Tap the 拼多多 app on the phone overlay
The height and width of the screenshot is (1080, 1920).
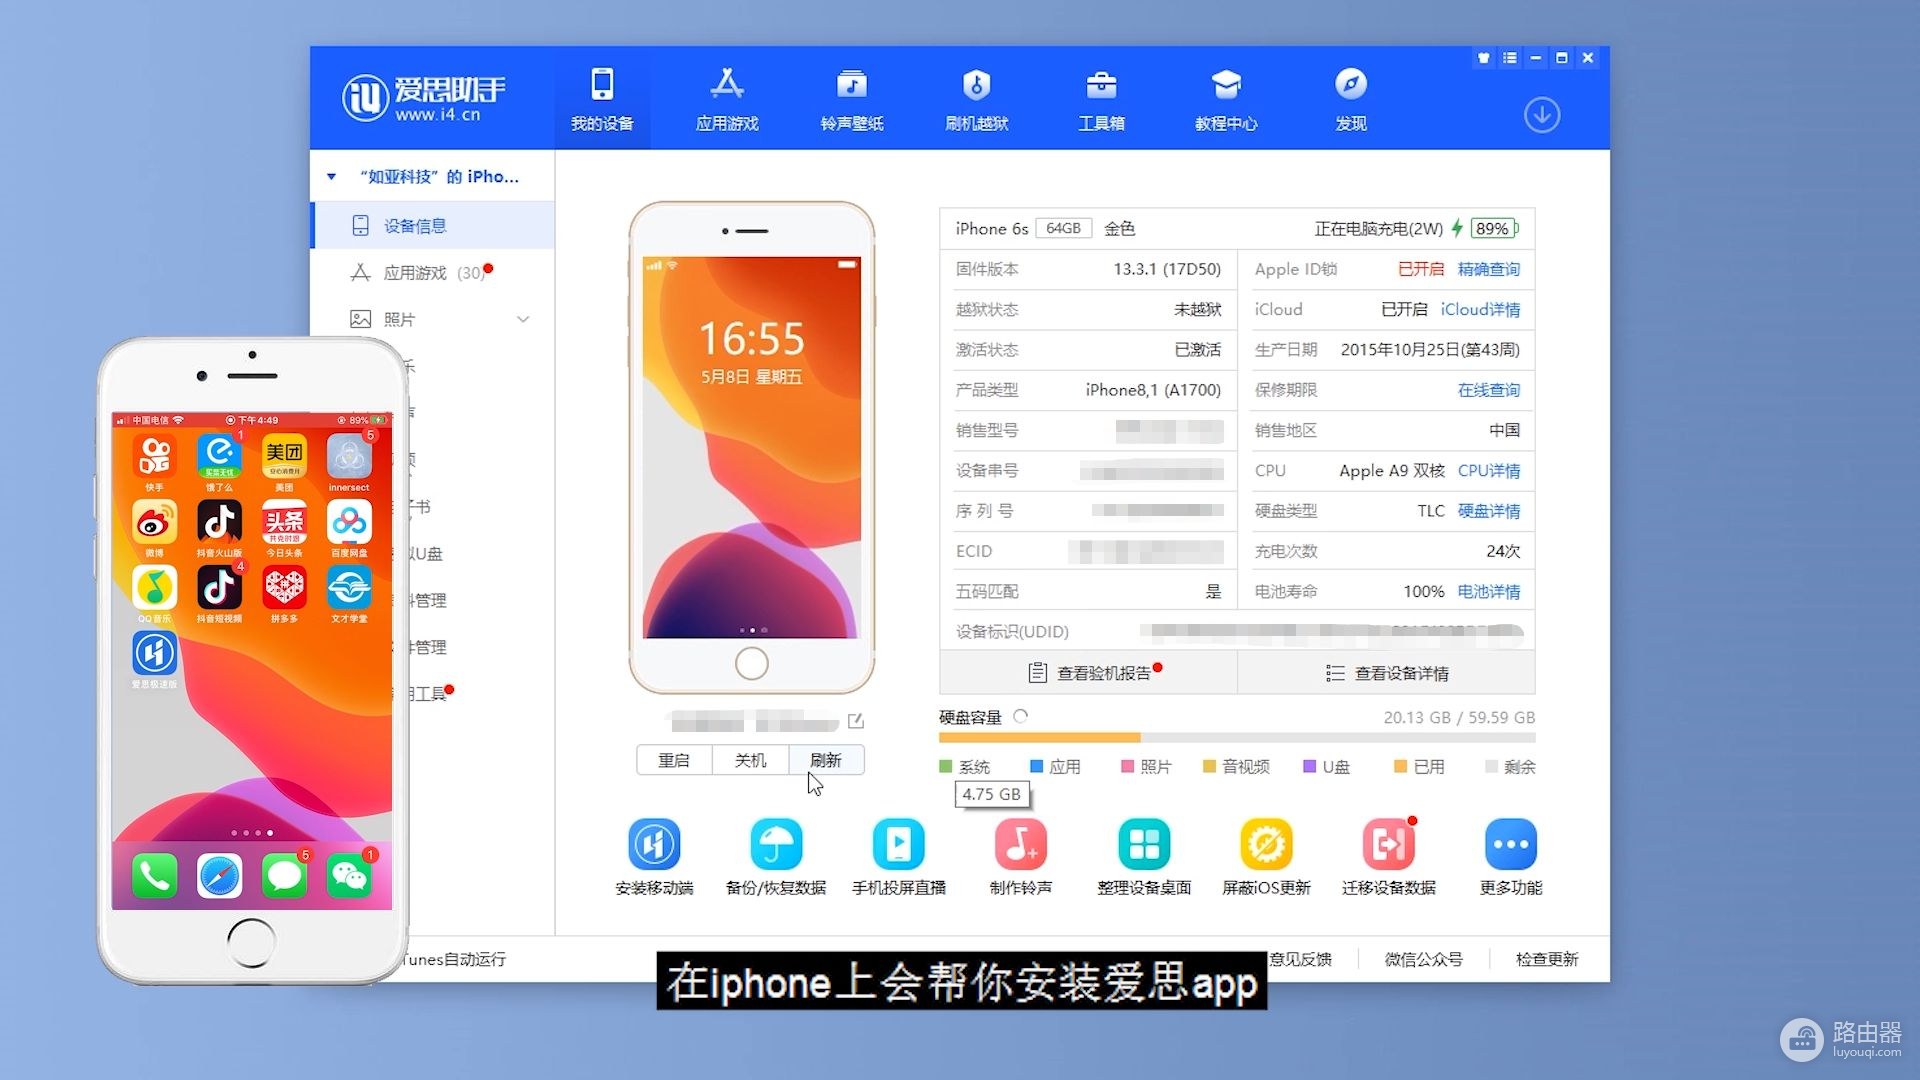point(284,588)
